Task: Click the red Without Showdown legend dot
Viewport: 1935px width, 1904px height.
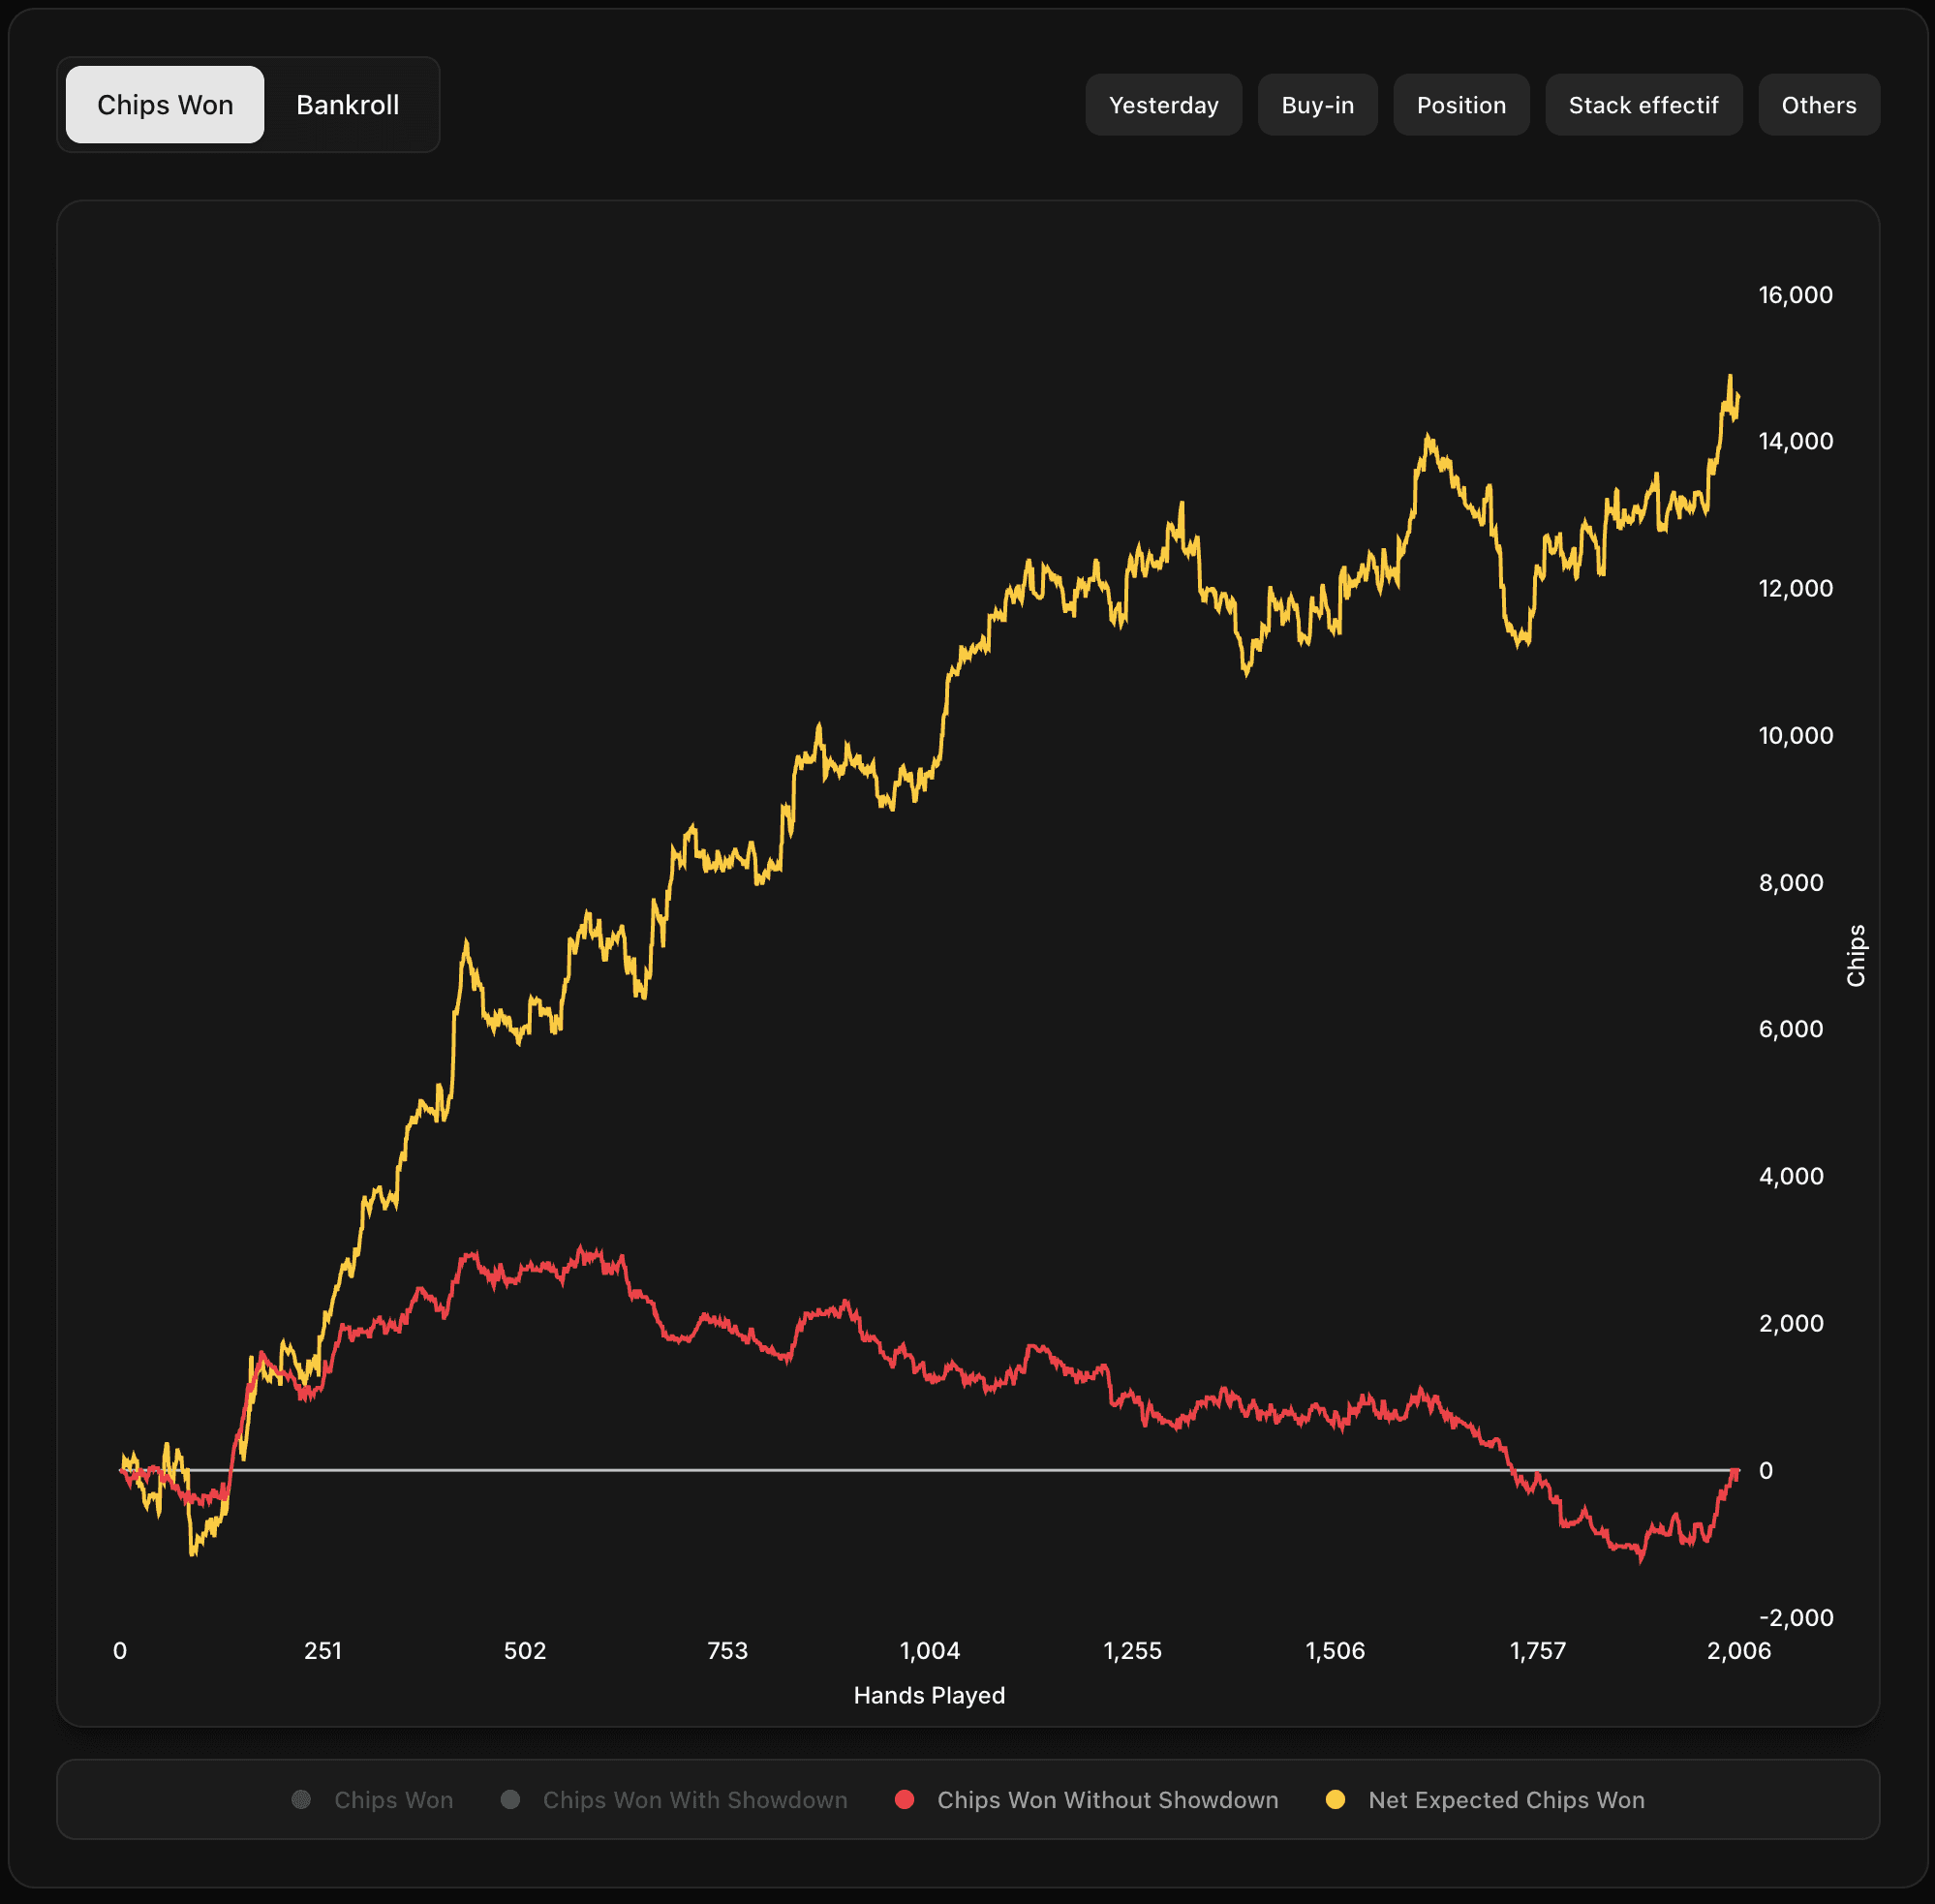Action: point(904,1799)
